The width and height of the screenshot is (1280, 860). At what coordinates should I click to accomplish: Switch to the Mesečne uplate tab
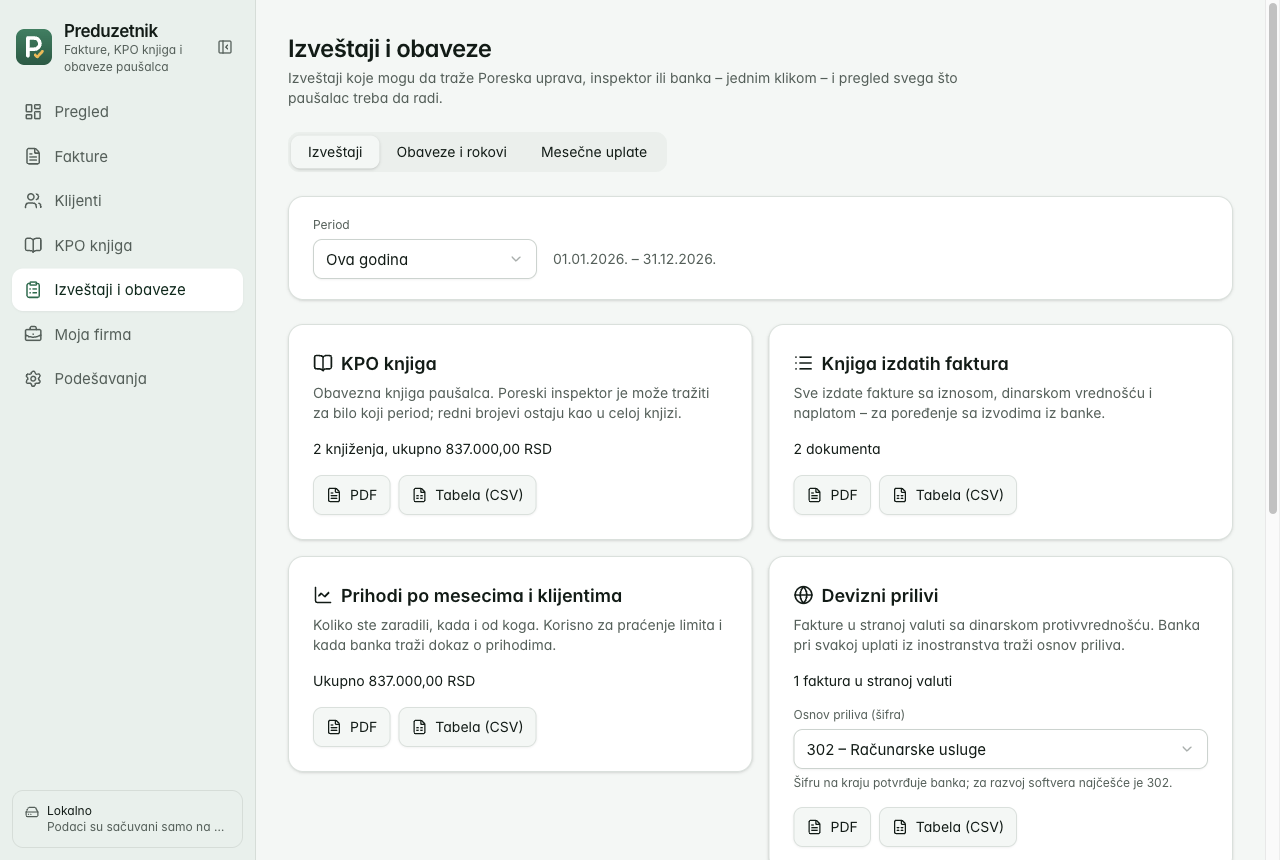coord(594,152)
